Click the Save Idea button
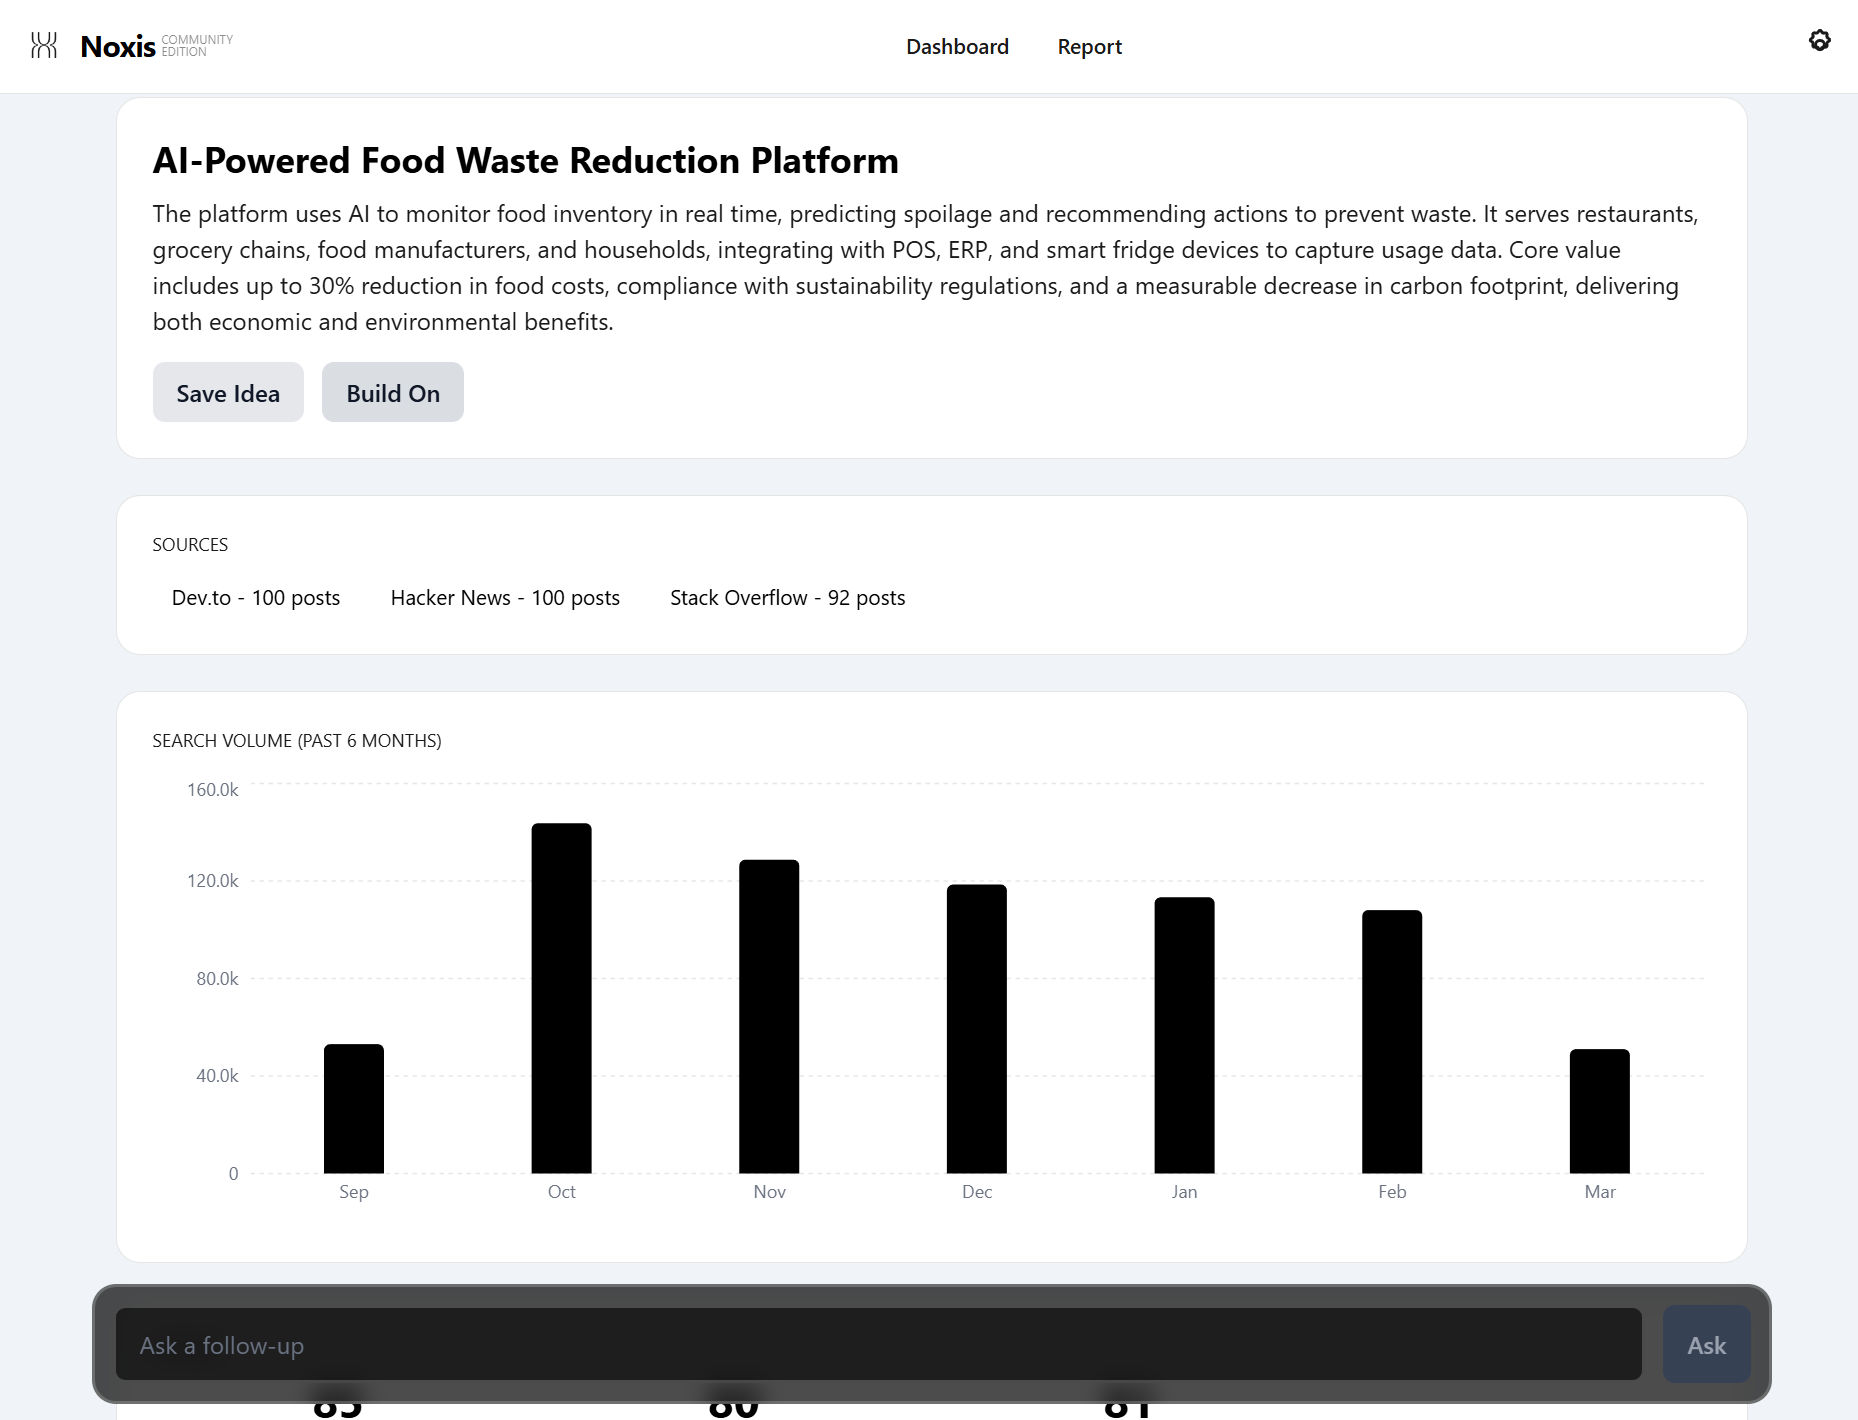 coord(228,392)
